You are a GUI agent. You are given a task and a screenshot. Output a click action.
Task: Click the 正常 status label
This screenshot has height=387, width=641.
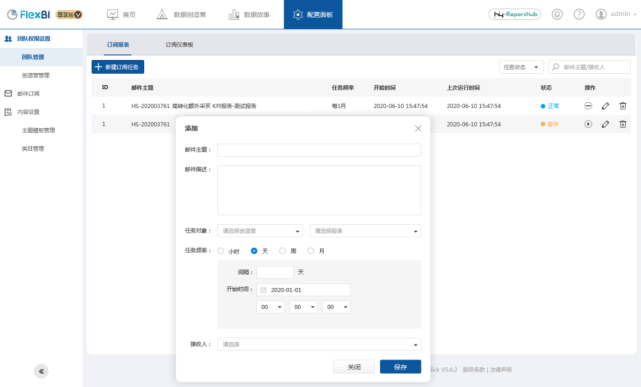(553, 106)
